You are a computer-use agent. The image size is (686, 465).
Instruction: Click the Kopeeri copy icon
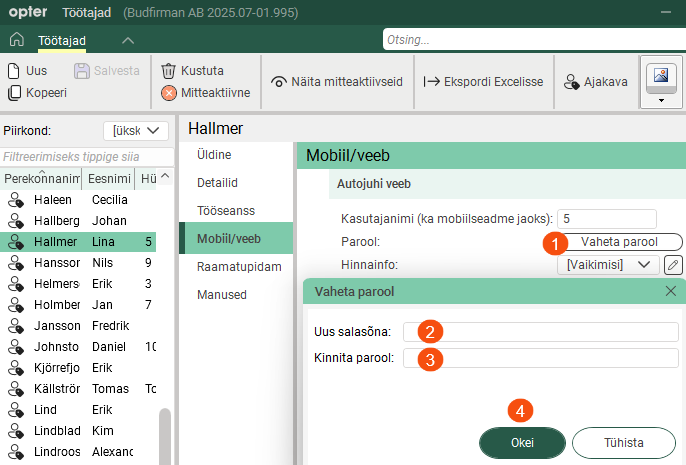click(x=14, y=93)
